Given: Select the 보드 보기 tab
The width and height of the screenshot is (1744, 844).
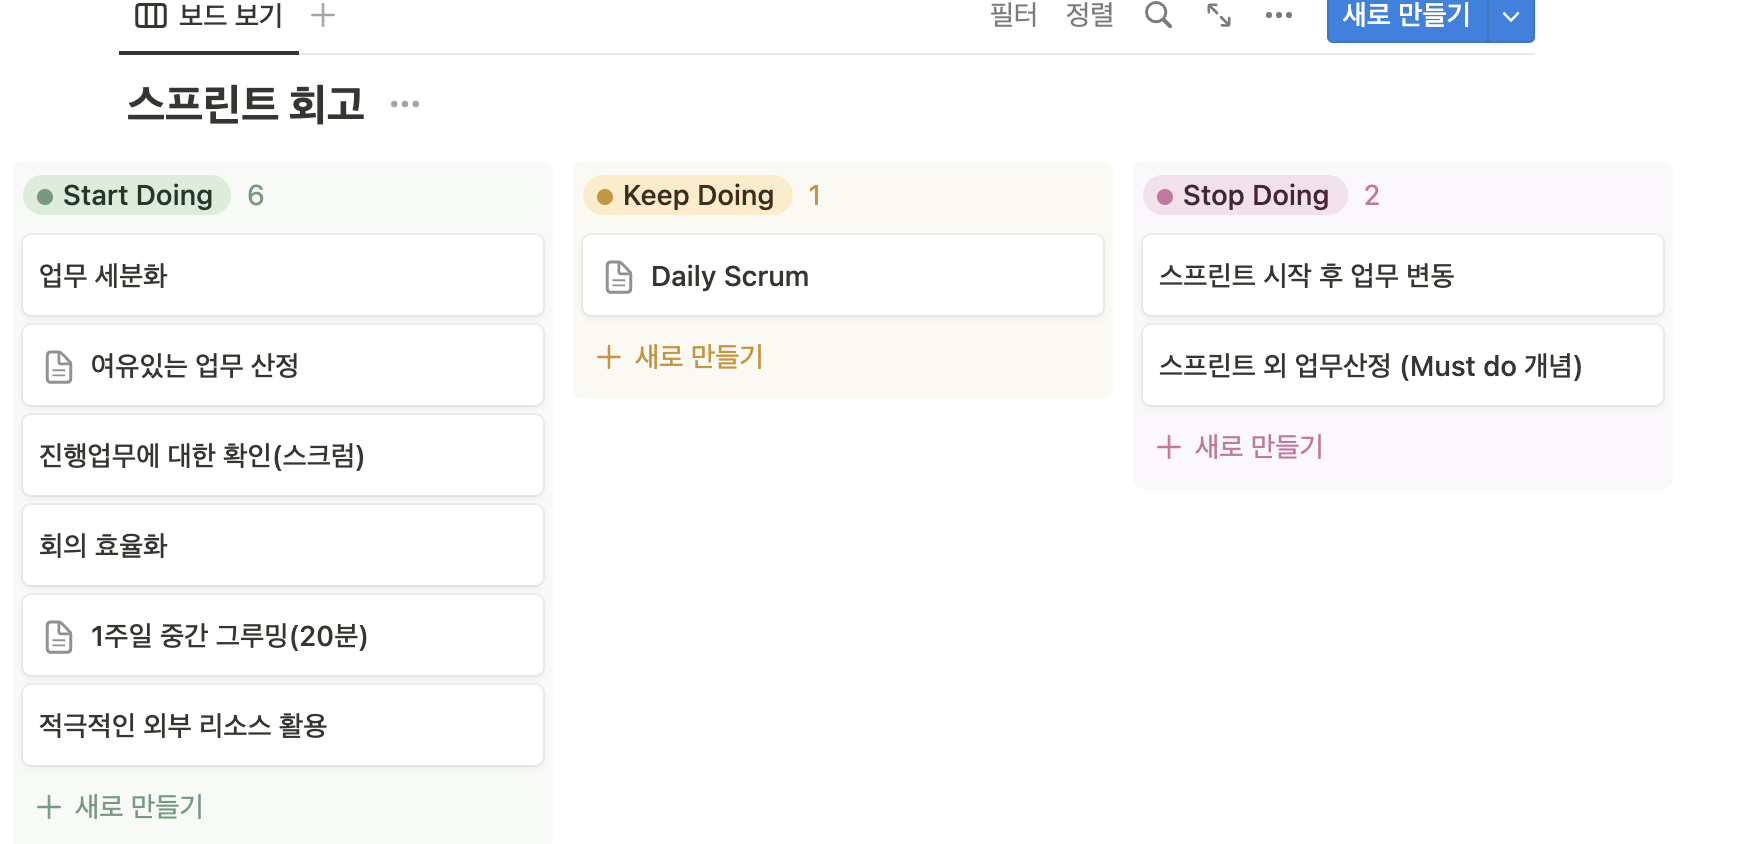Looking at the screenshot, I should (209, 16).
